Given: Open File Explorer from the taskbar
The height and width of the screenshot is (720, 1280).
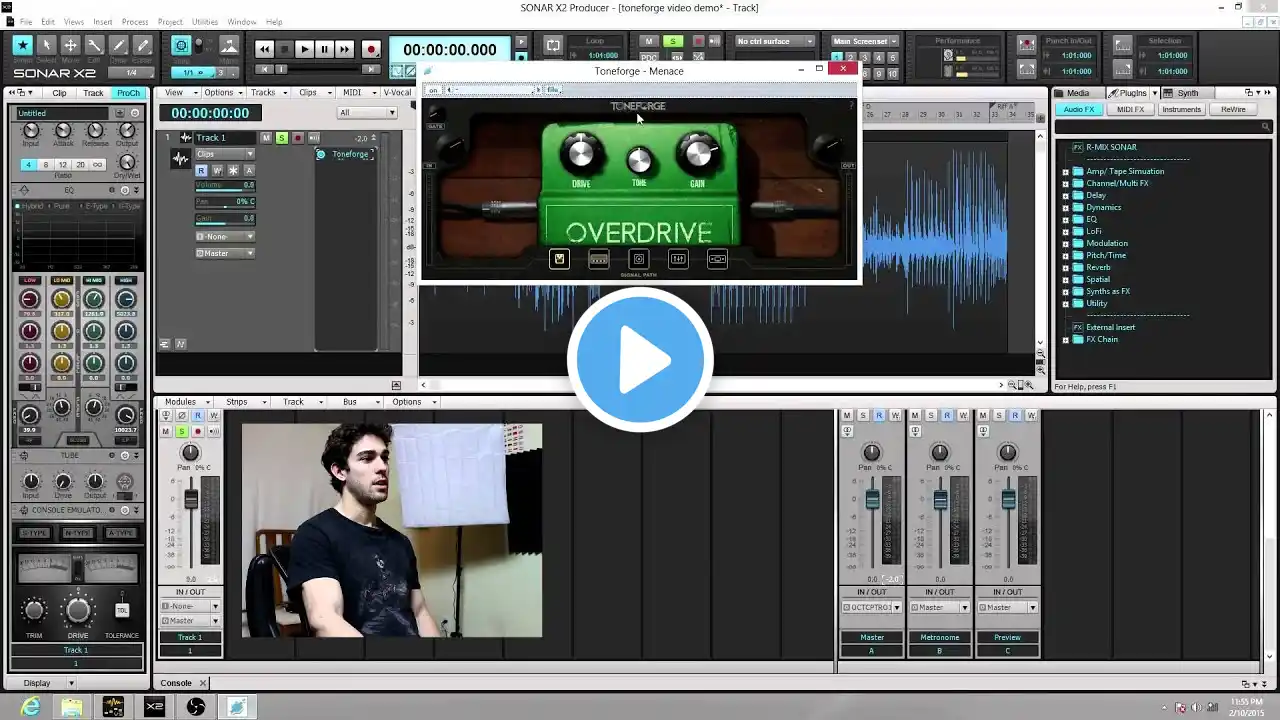Looking at the screenshot, I should pyautogui.click(x=72, y=706).
